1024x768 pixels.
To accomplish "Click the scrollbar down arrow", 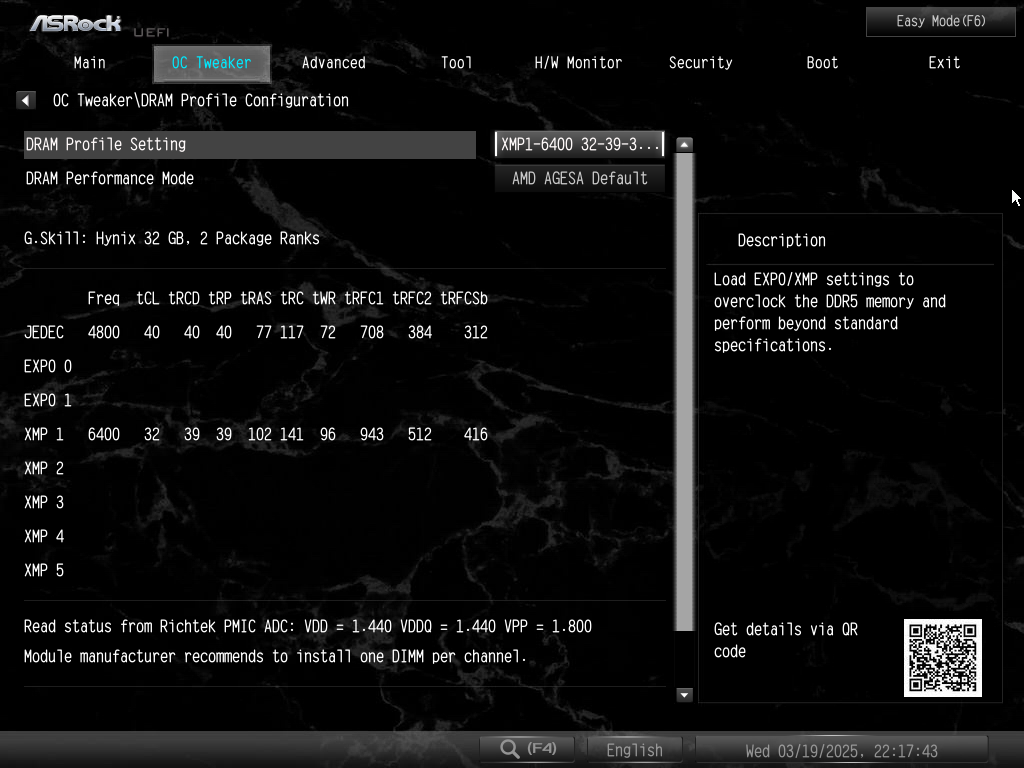I will (684, 694).
